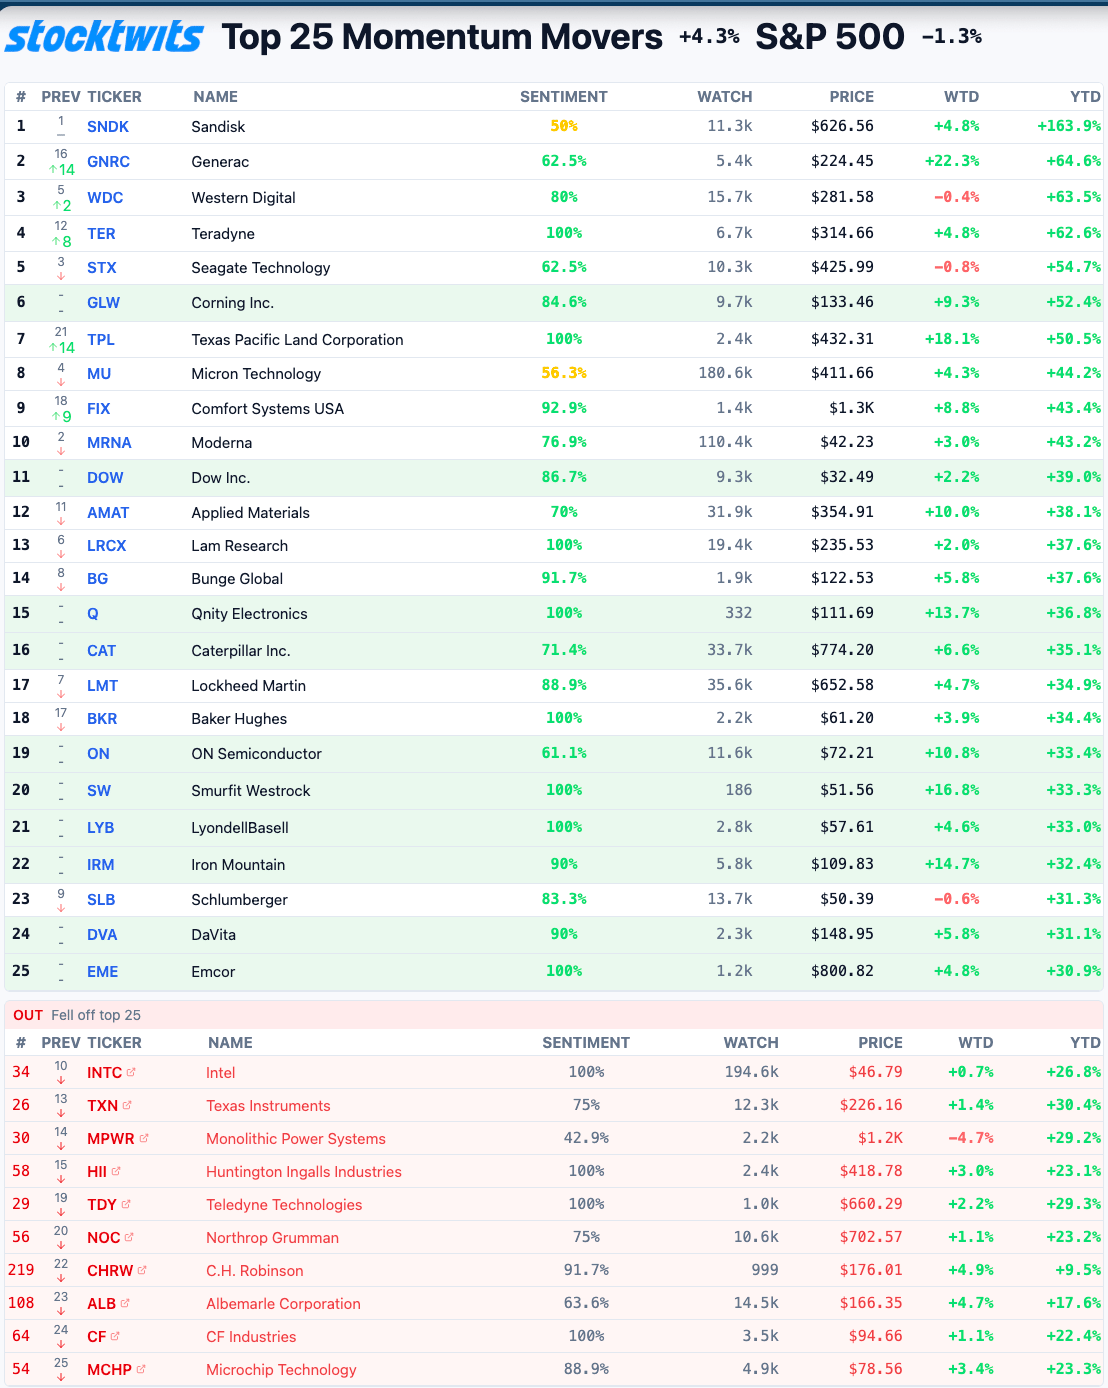Click Caterpillar's $774.20 price
This screenshot has width=1108, height=1388.
[x=842, y=651]
